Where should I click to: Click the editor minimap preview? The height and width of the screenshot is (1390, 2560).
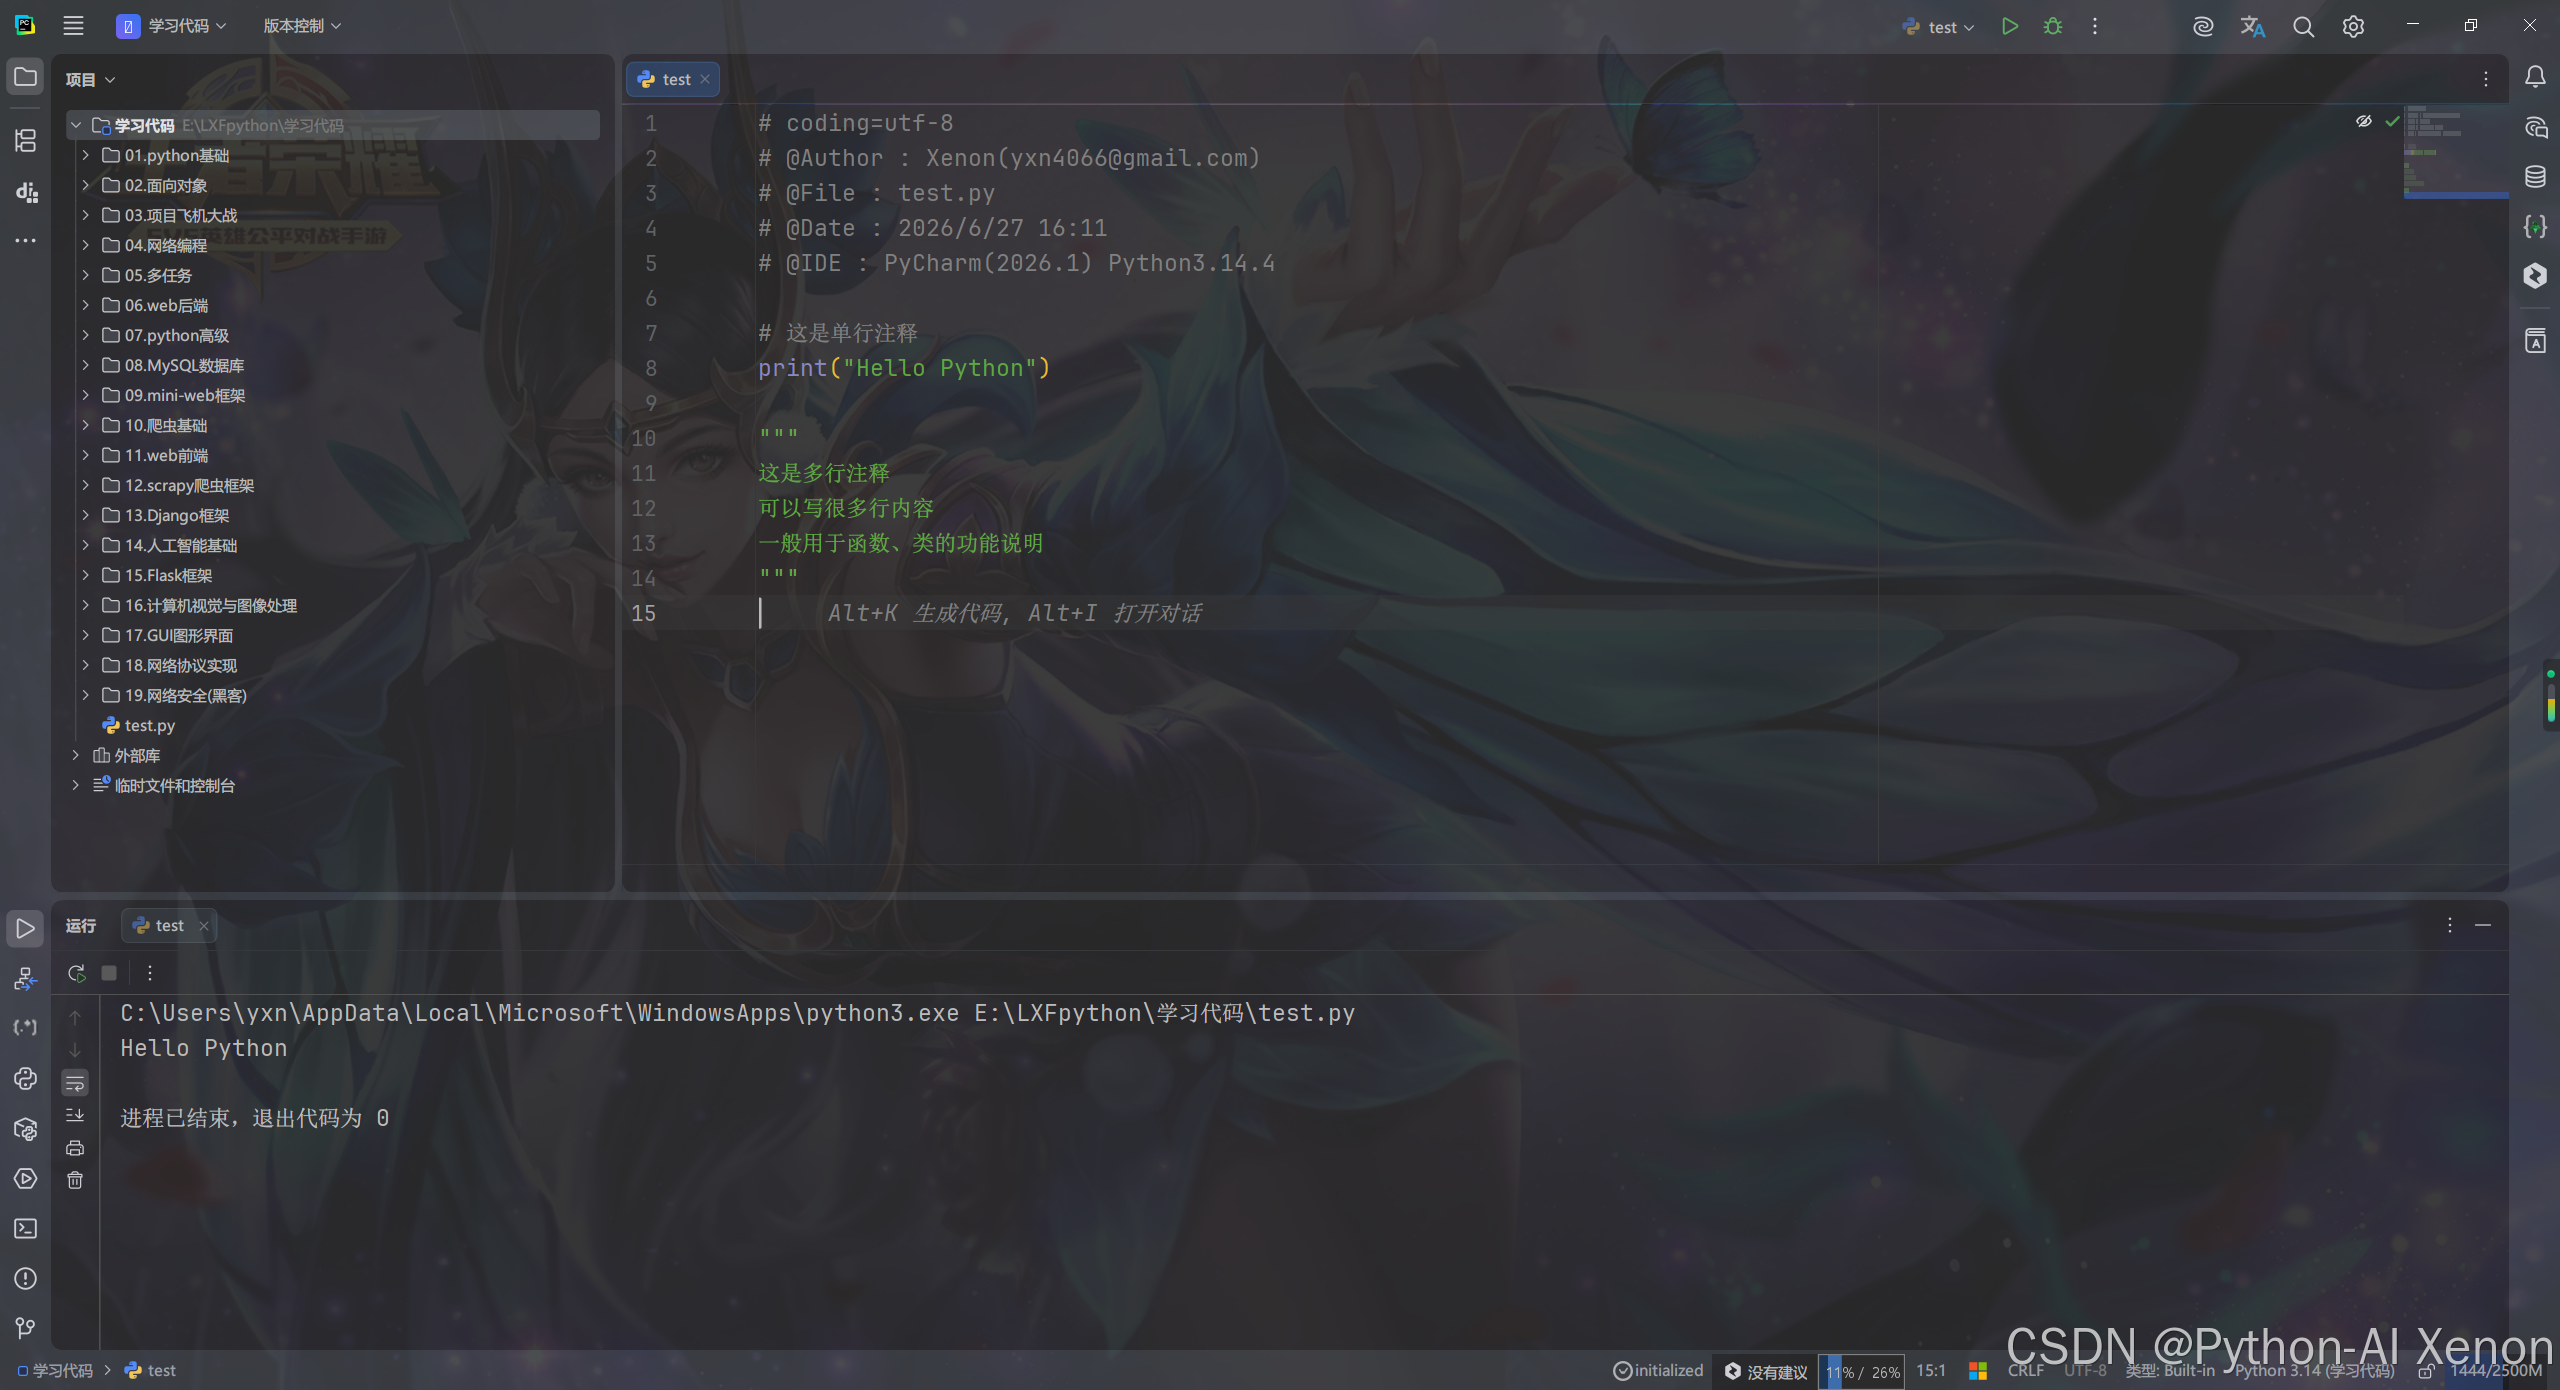tap(2456, 153)
